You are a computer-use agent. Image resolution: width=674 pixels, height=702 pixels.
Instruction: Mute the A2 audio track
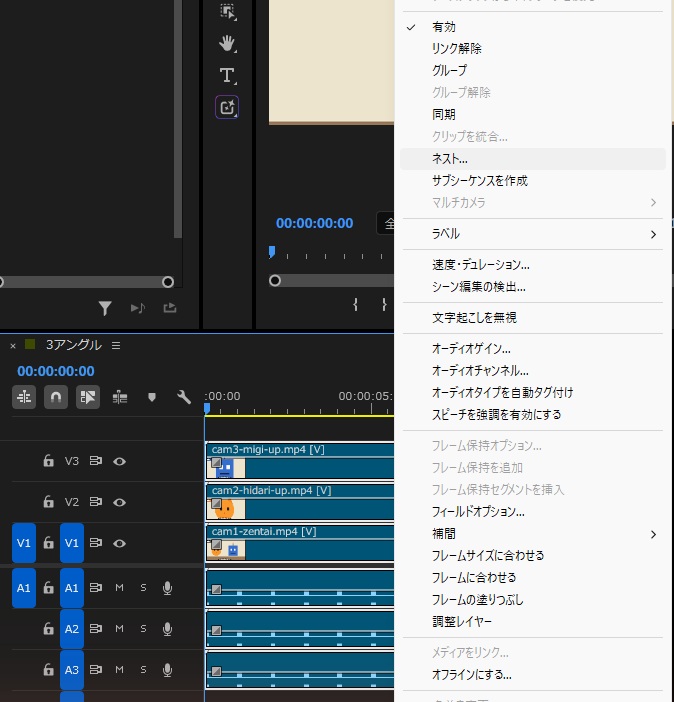119,629
